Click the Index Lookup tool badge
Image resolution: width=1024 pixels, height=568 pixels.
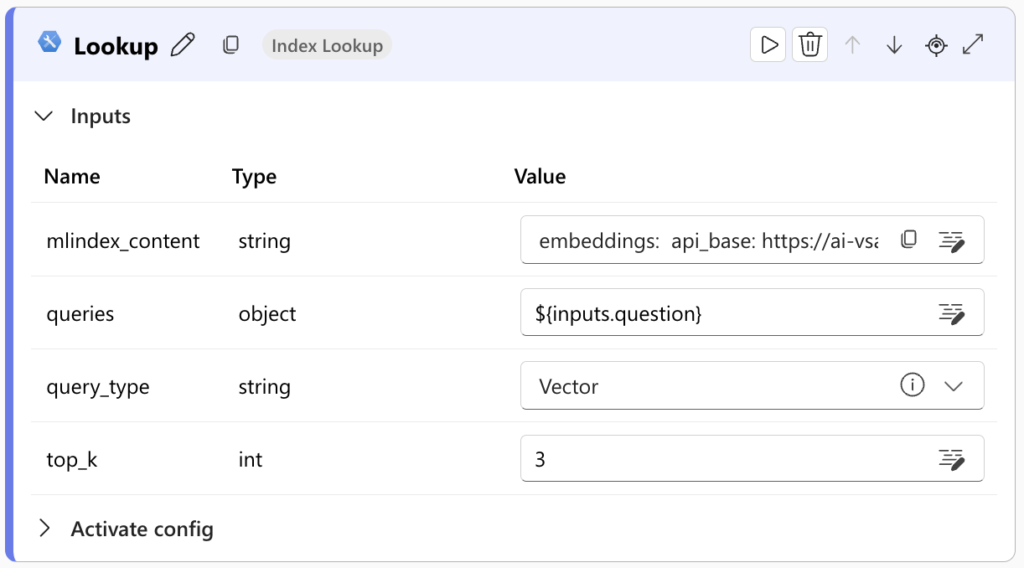pyautogui.click(x=327, y=45)
